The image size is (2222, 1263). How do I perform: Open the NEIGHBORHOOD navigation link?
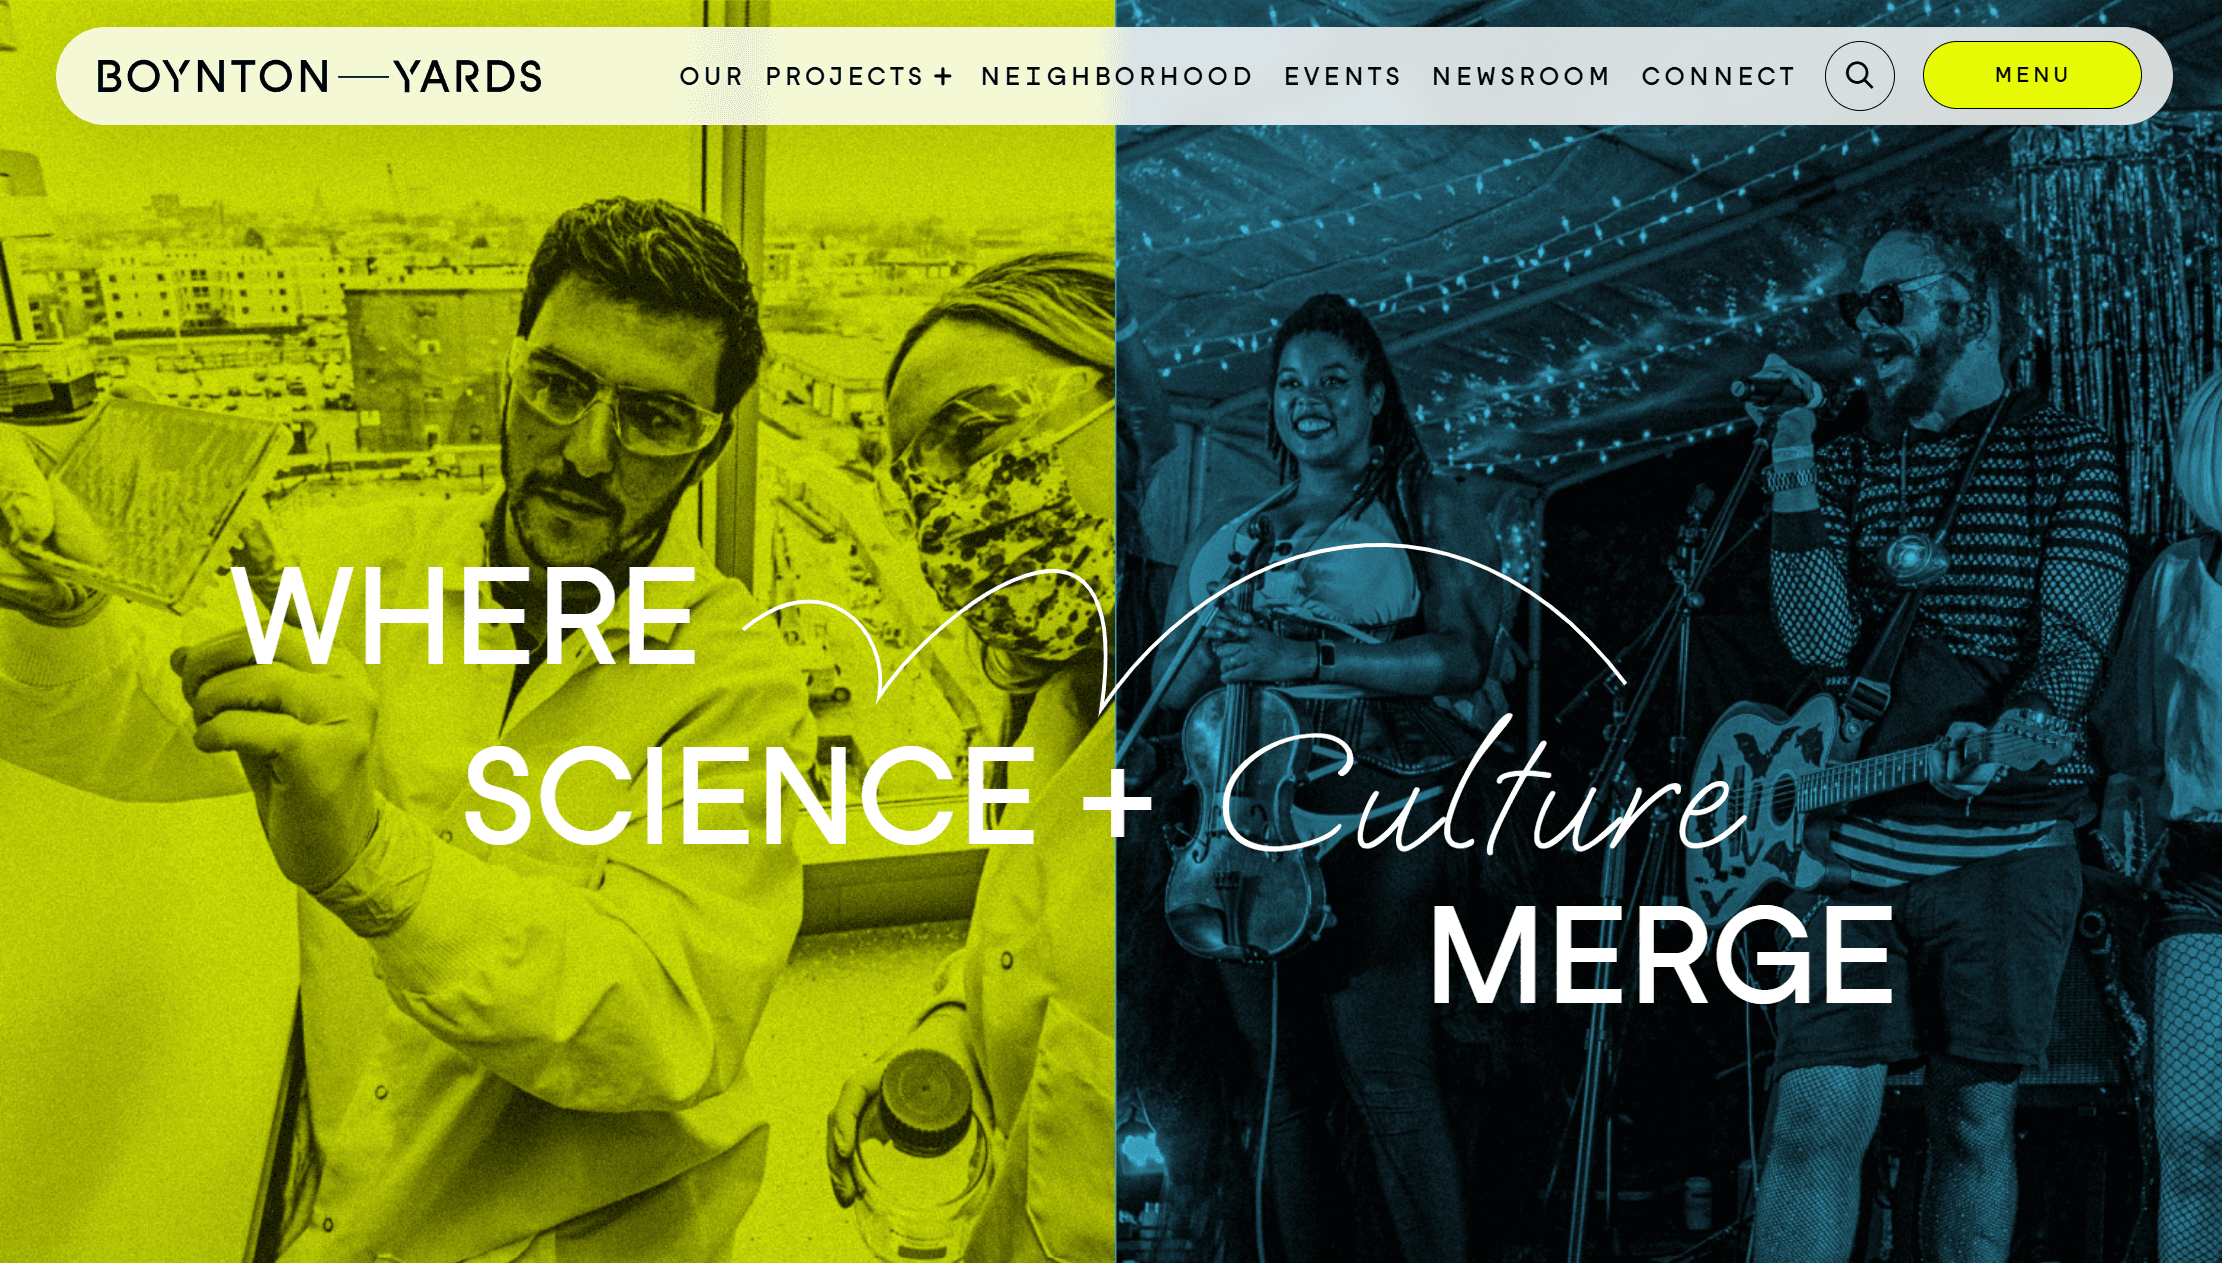coord(1119,75)
